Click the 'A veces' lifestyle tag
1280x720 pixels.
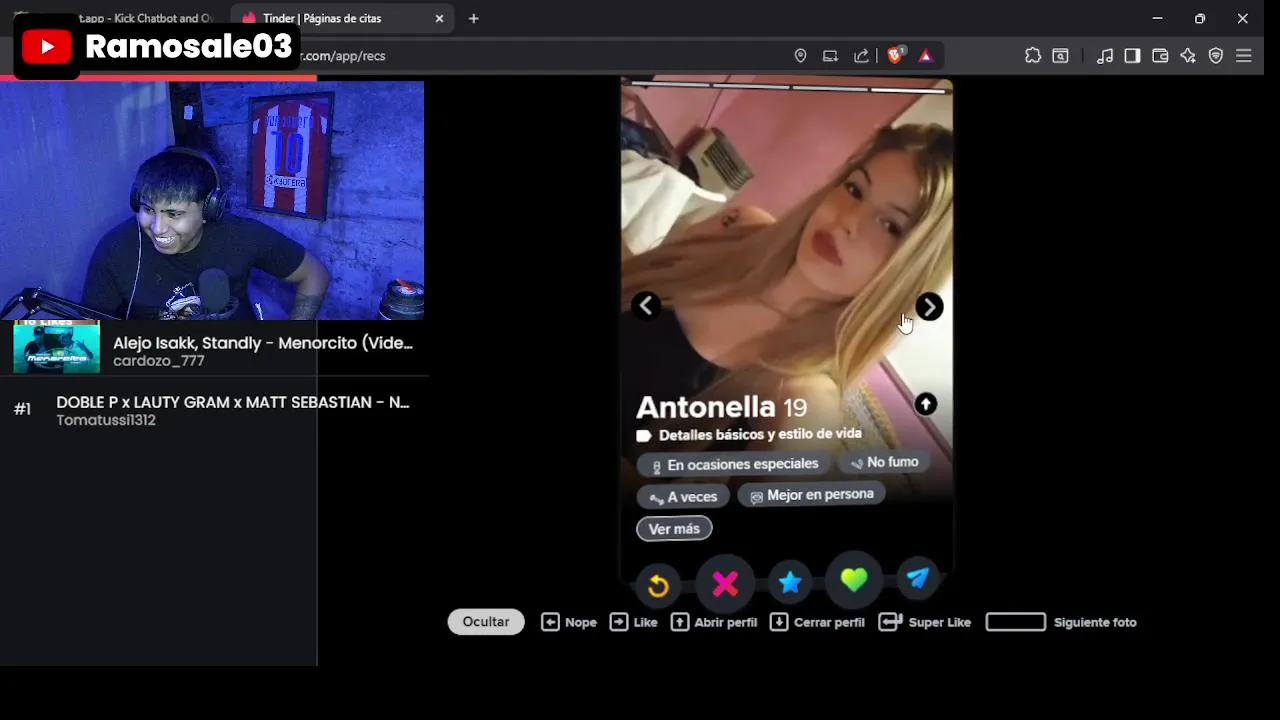point(684,497)
